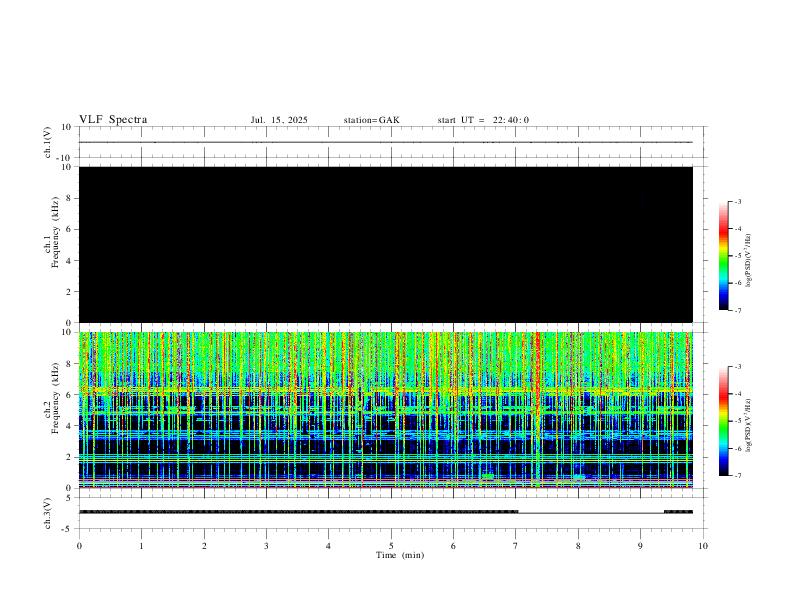The width and height of the screenshot is (792, 612).
Task: Click the ch.2 color scale bar
Action: point(723,421)
